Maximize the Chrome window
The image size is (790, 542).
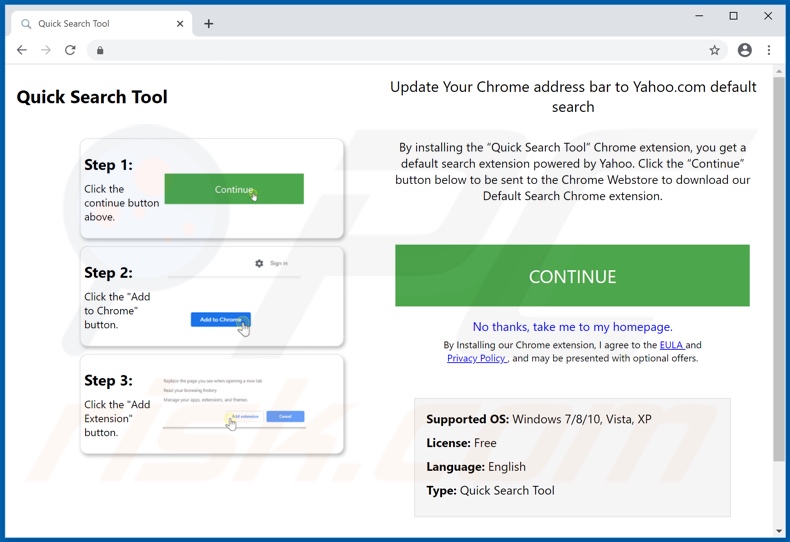733,16
